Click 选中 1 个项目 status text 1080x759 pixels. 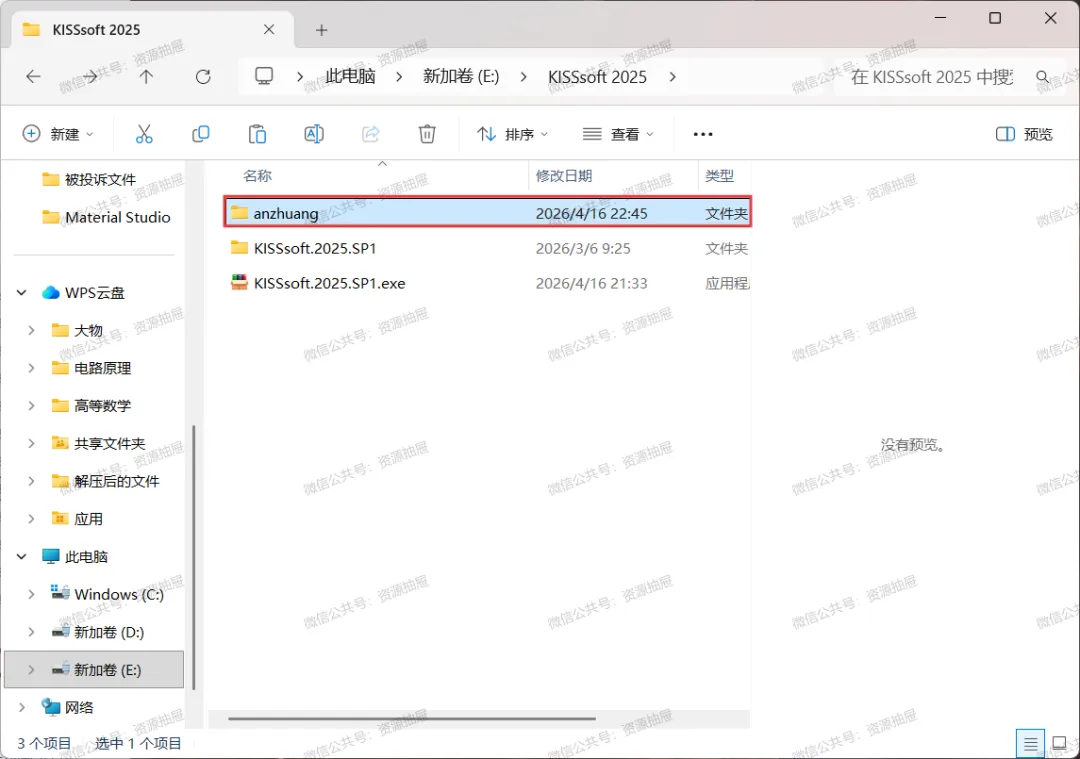click(138, 743)
